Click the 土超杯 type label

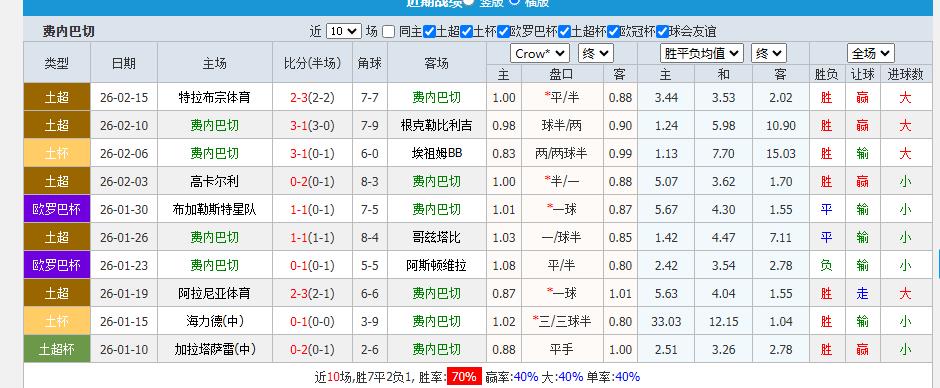[x=56, y=349]
